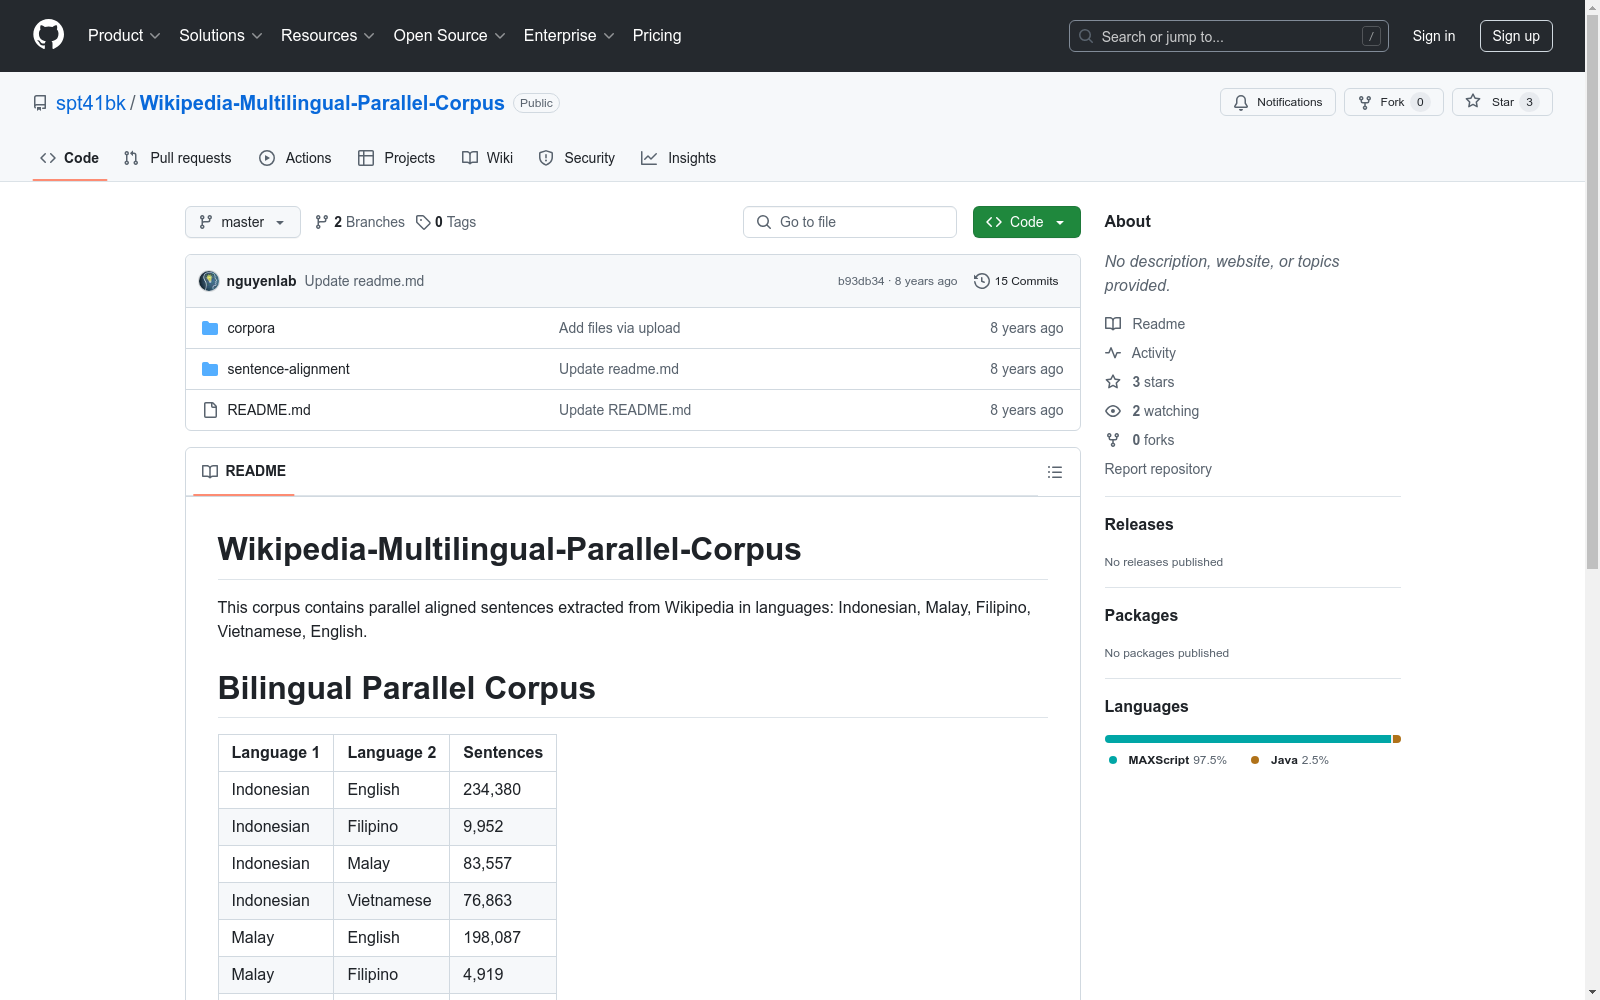
Task: Click the Go to file input
Action: click(850, 222)
